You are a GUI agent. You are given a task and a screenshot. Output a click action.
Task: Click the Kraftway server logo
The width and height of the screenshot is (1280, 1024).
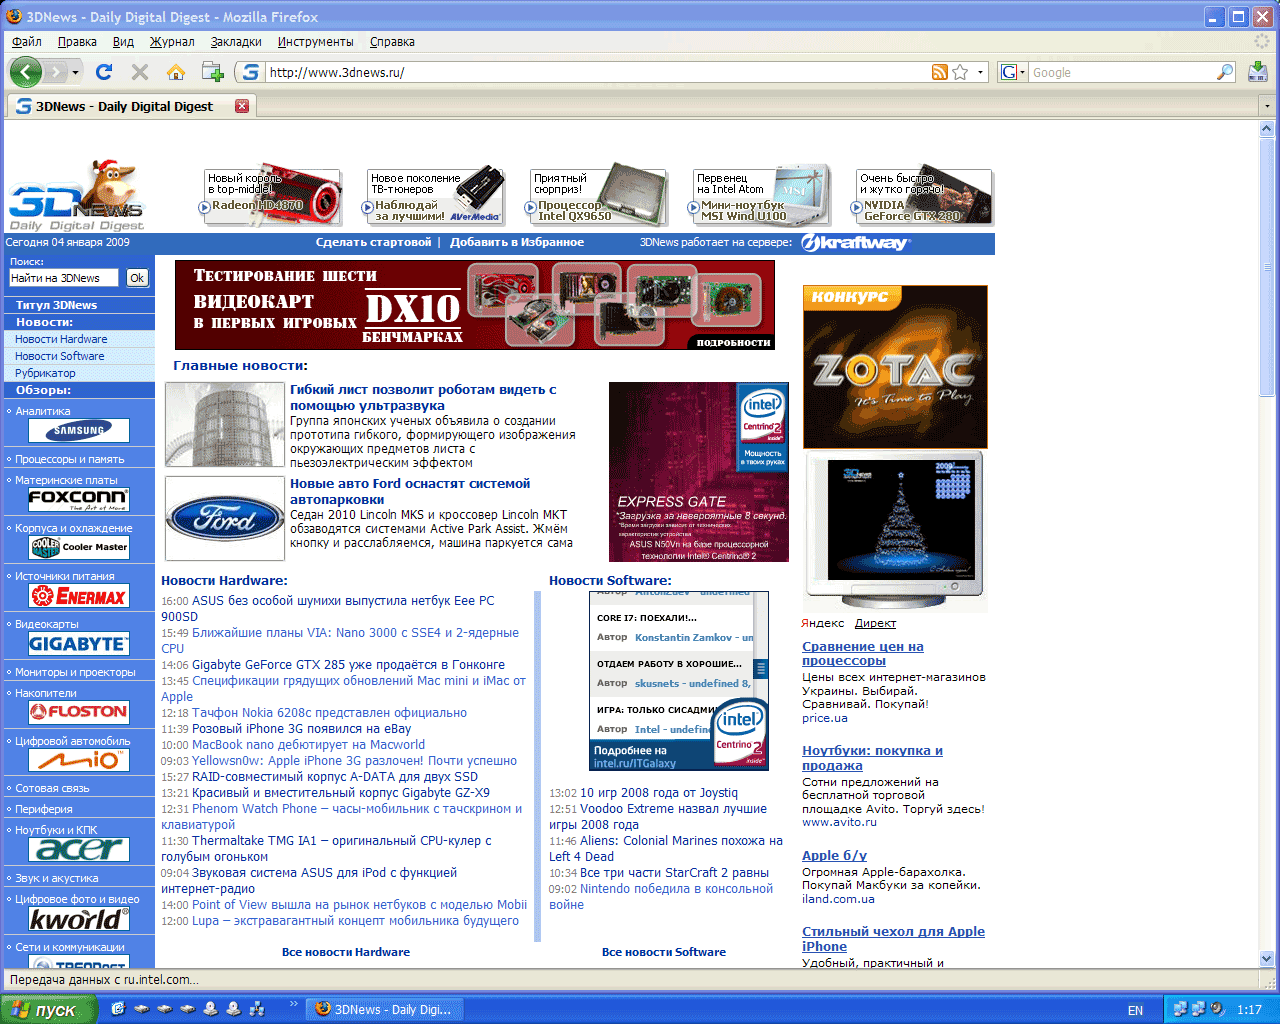coord(856,243)
